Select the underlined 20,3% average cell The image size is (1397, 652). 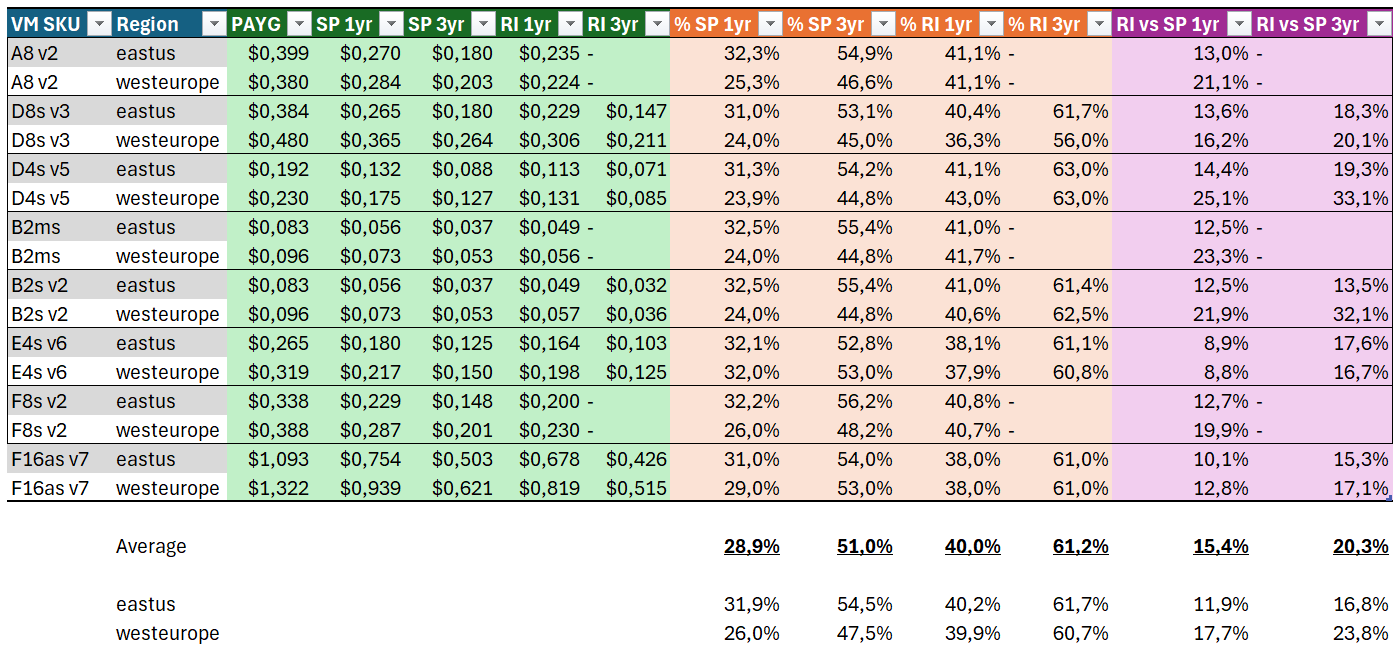[1360, 547]
